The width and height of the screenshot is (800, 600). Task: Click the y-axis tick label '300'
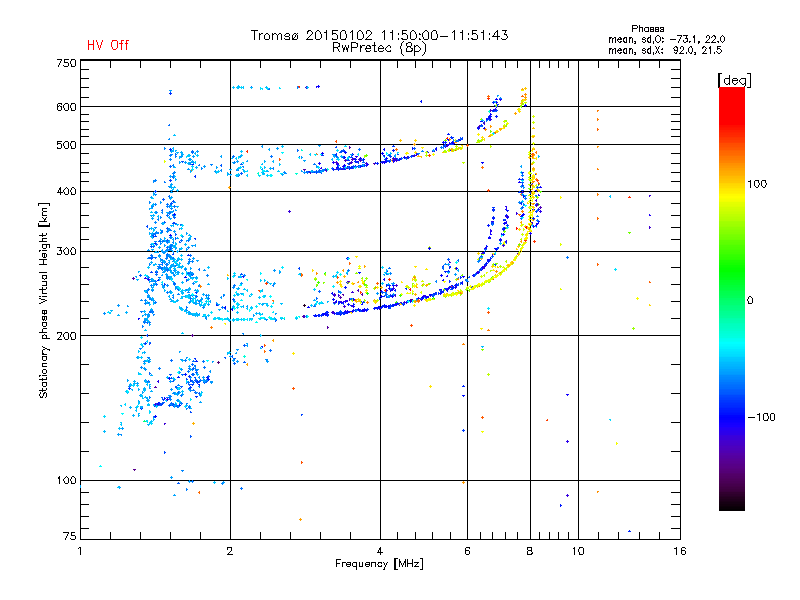tap(66, 252)
